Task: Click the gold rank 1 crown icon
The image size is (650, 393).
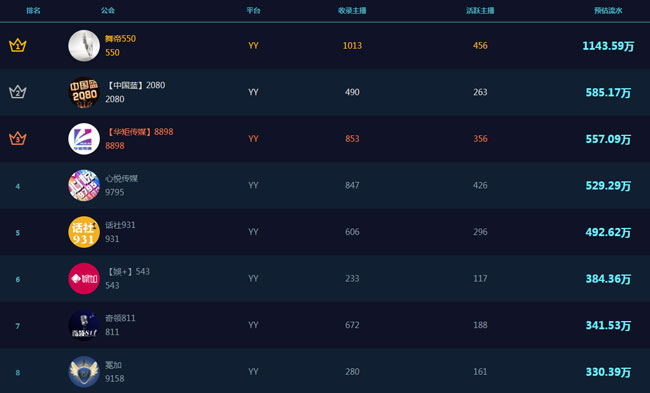Action: pos(18,45)
